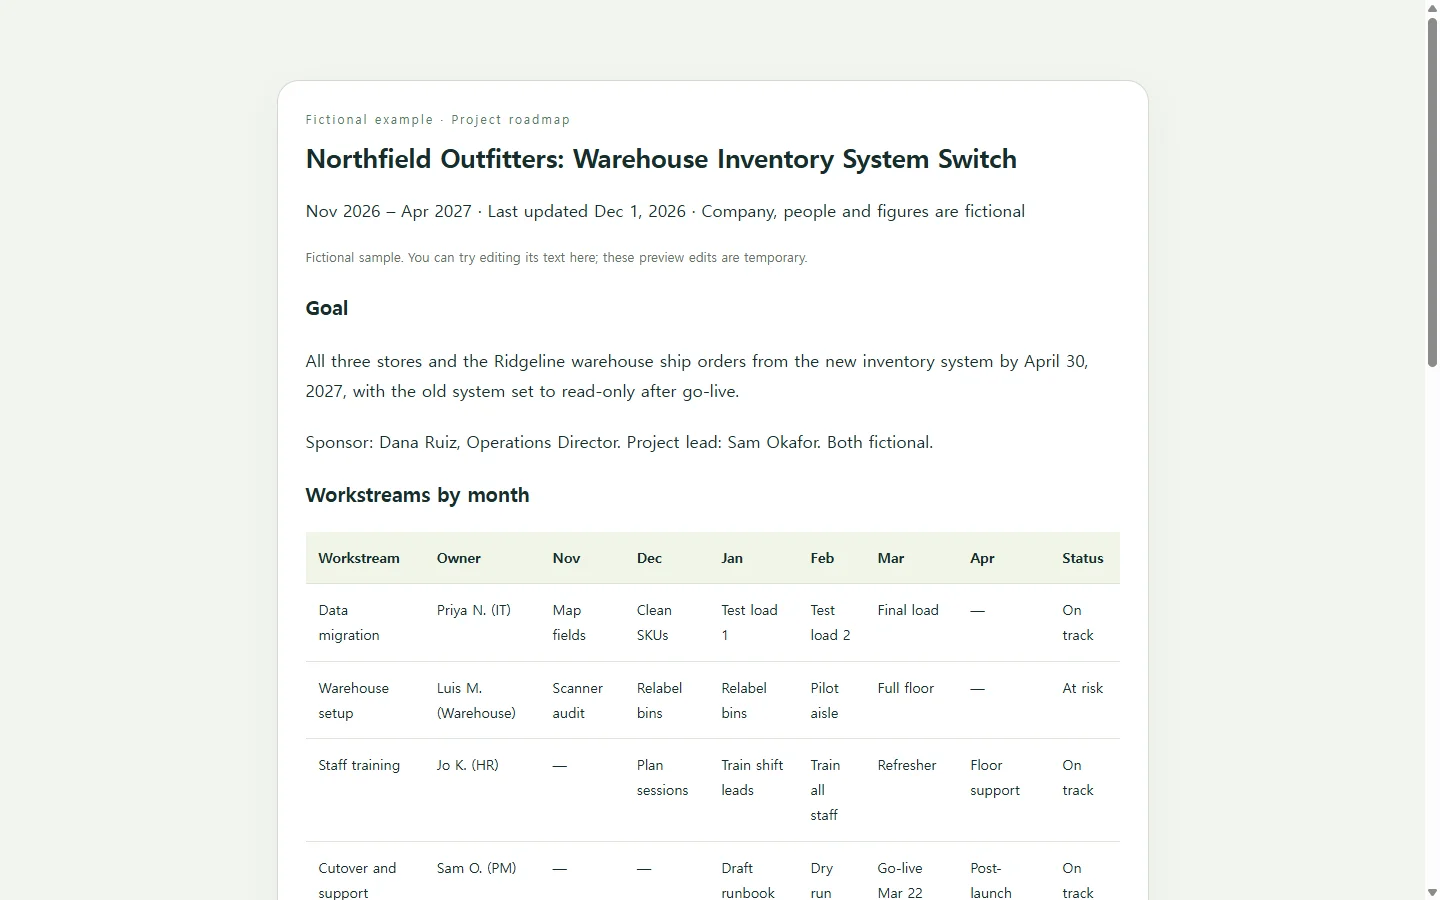Click the goal paragraph starting 'All three stores'

tap(697, 376)
